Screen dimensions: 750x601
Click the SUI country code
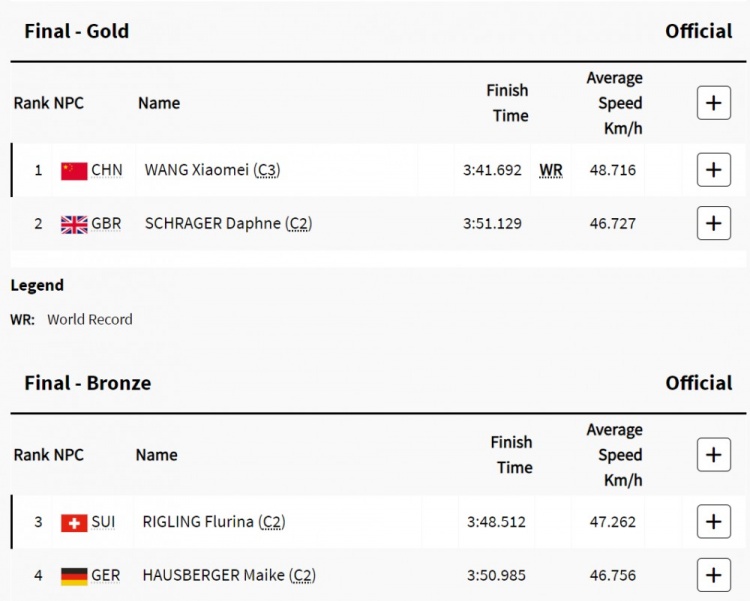103,522
